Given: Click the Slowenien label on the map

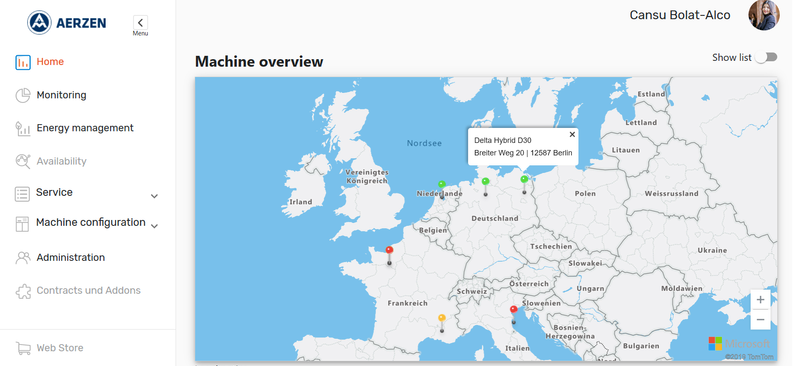Looking at the screenshot, I should coord(541,303).
